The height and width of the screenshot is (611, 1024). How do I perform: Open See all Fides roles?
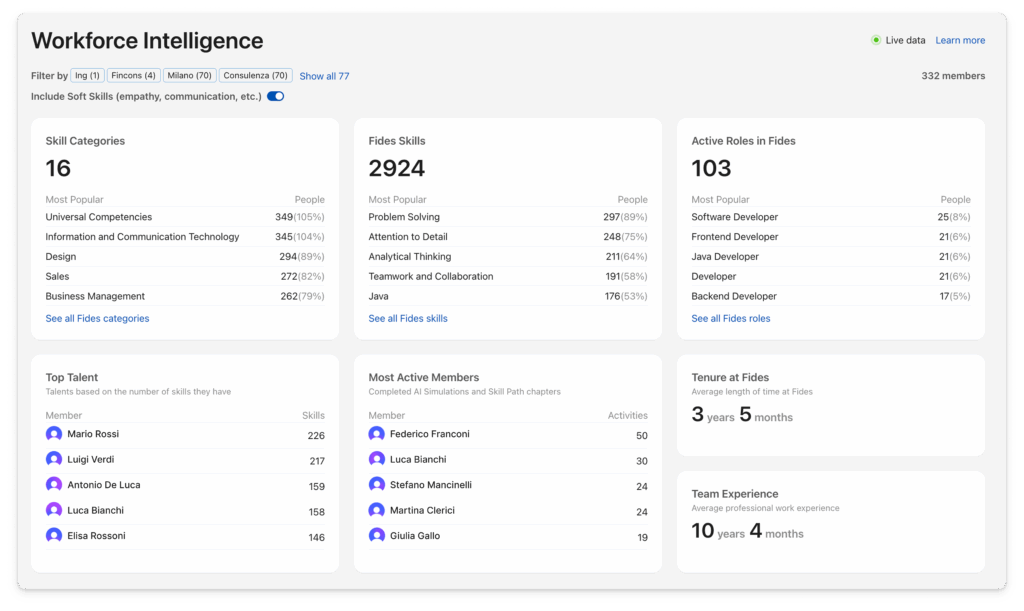pos(731,318)
